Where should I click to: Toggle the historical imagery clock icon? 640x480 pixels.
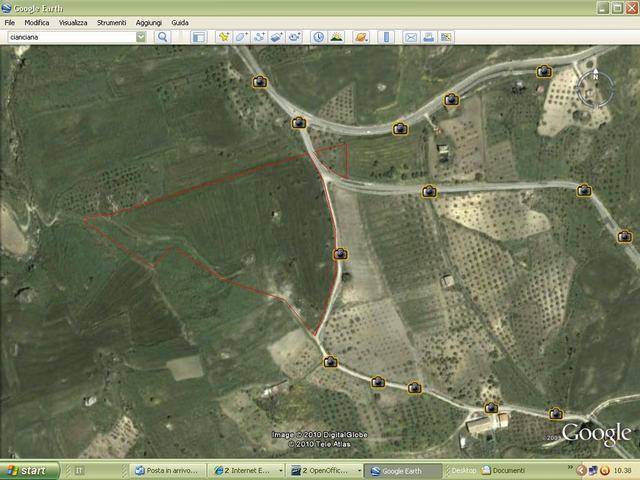[x=318, y=37]
